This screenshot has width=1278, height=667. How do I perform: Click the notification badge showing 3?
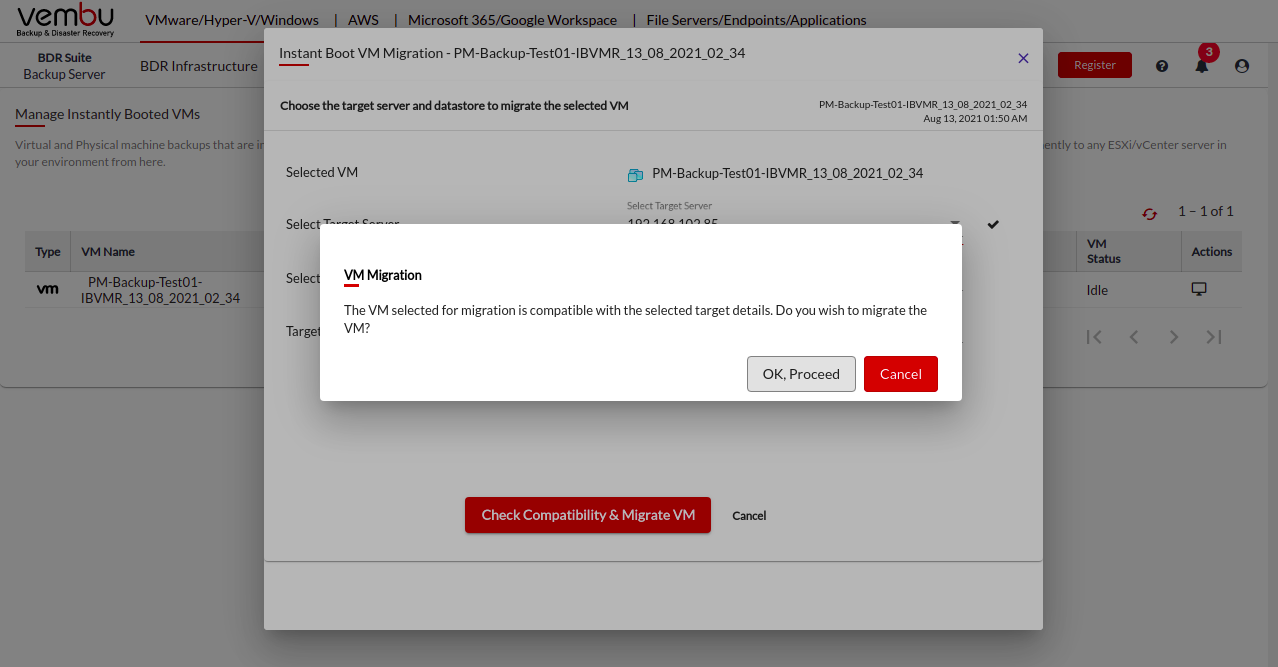coord(1209,52)
